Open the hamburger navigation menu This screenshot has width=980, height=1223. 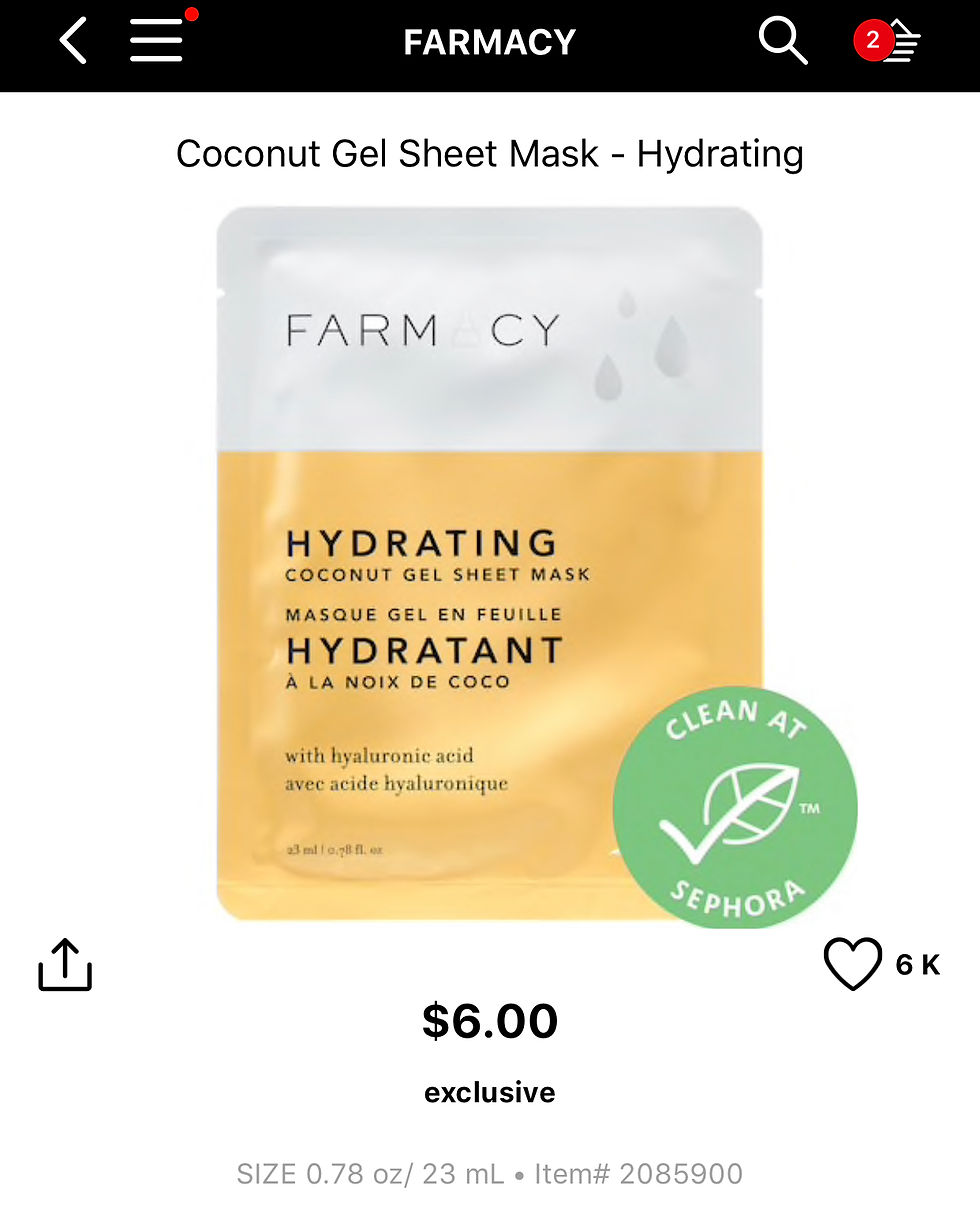click(x=156, y=42)
